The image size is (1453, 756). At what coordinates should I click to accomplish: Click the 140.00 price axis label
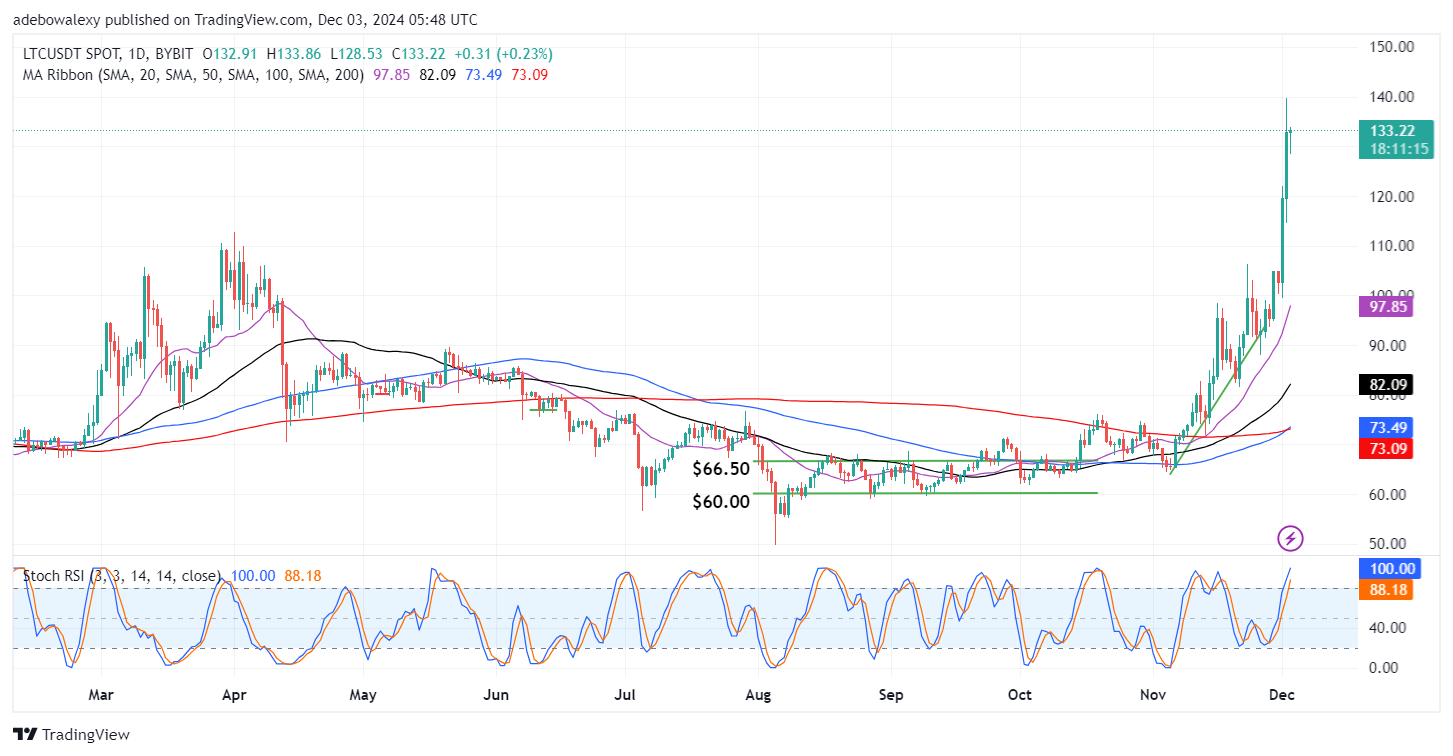click(1391, 97)
